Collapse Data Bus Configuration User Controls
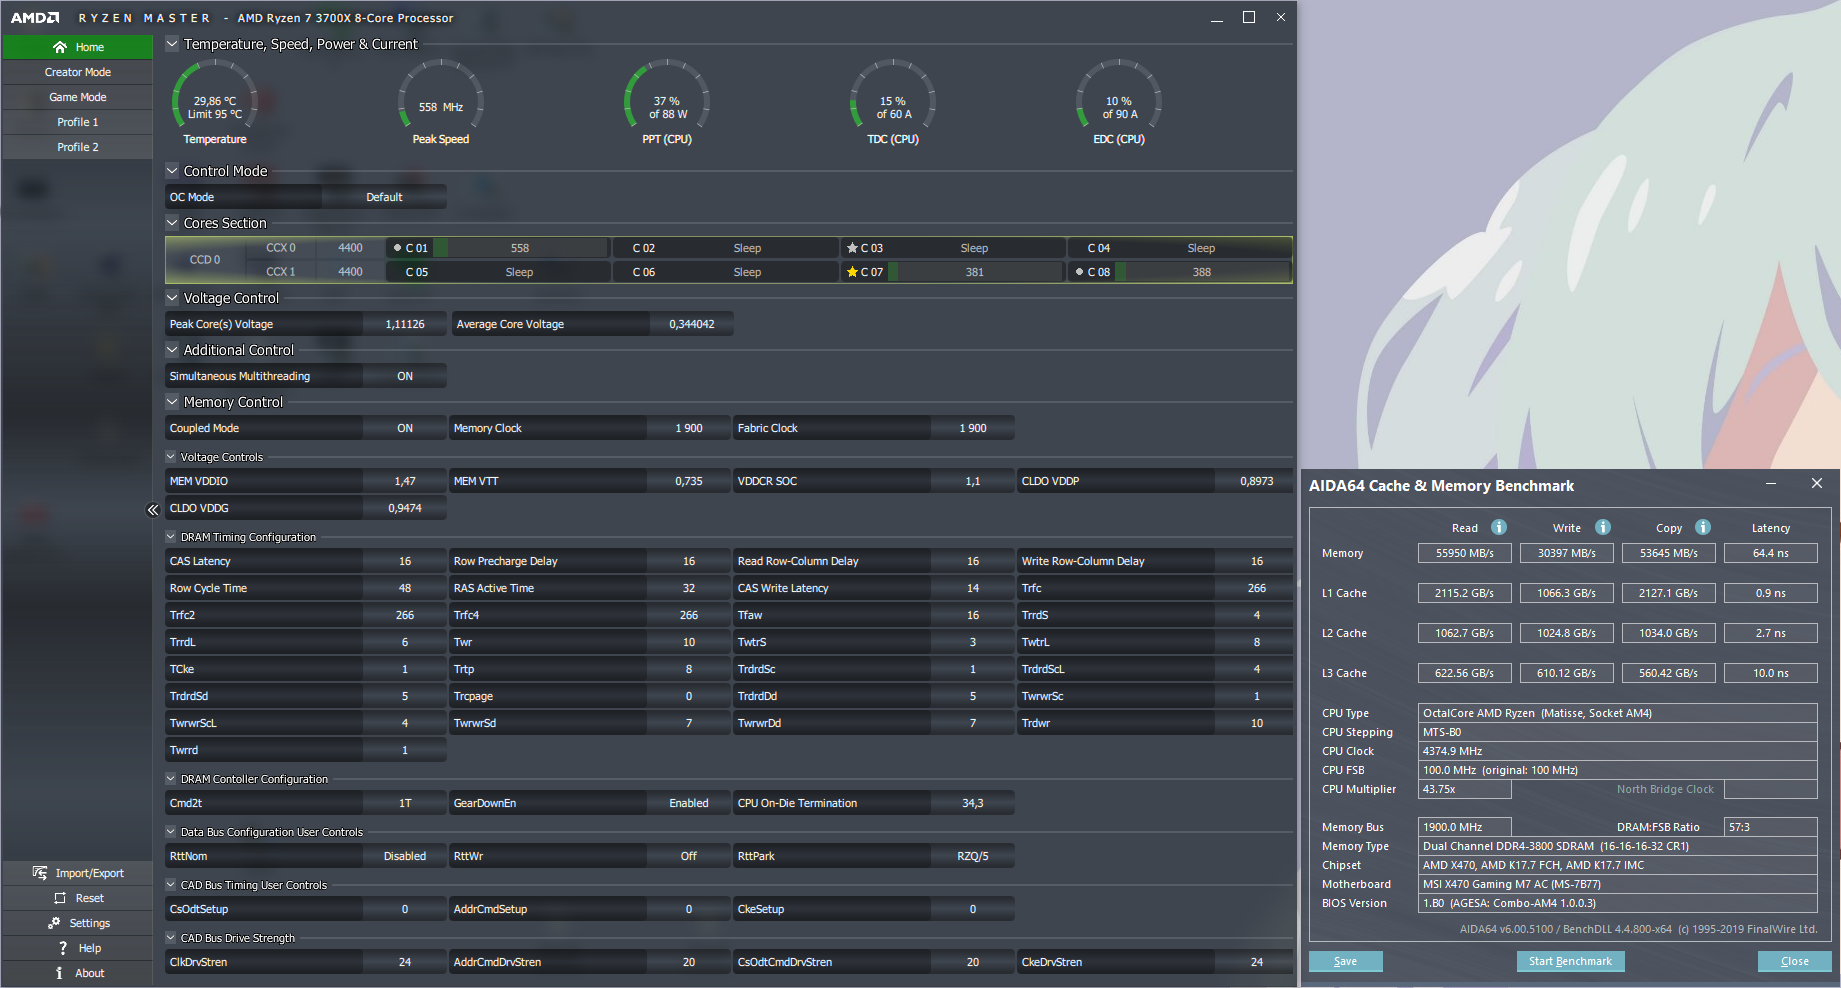The height and width of the screenshot is (988, 1841). pos(170,832)
